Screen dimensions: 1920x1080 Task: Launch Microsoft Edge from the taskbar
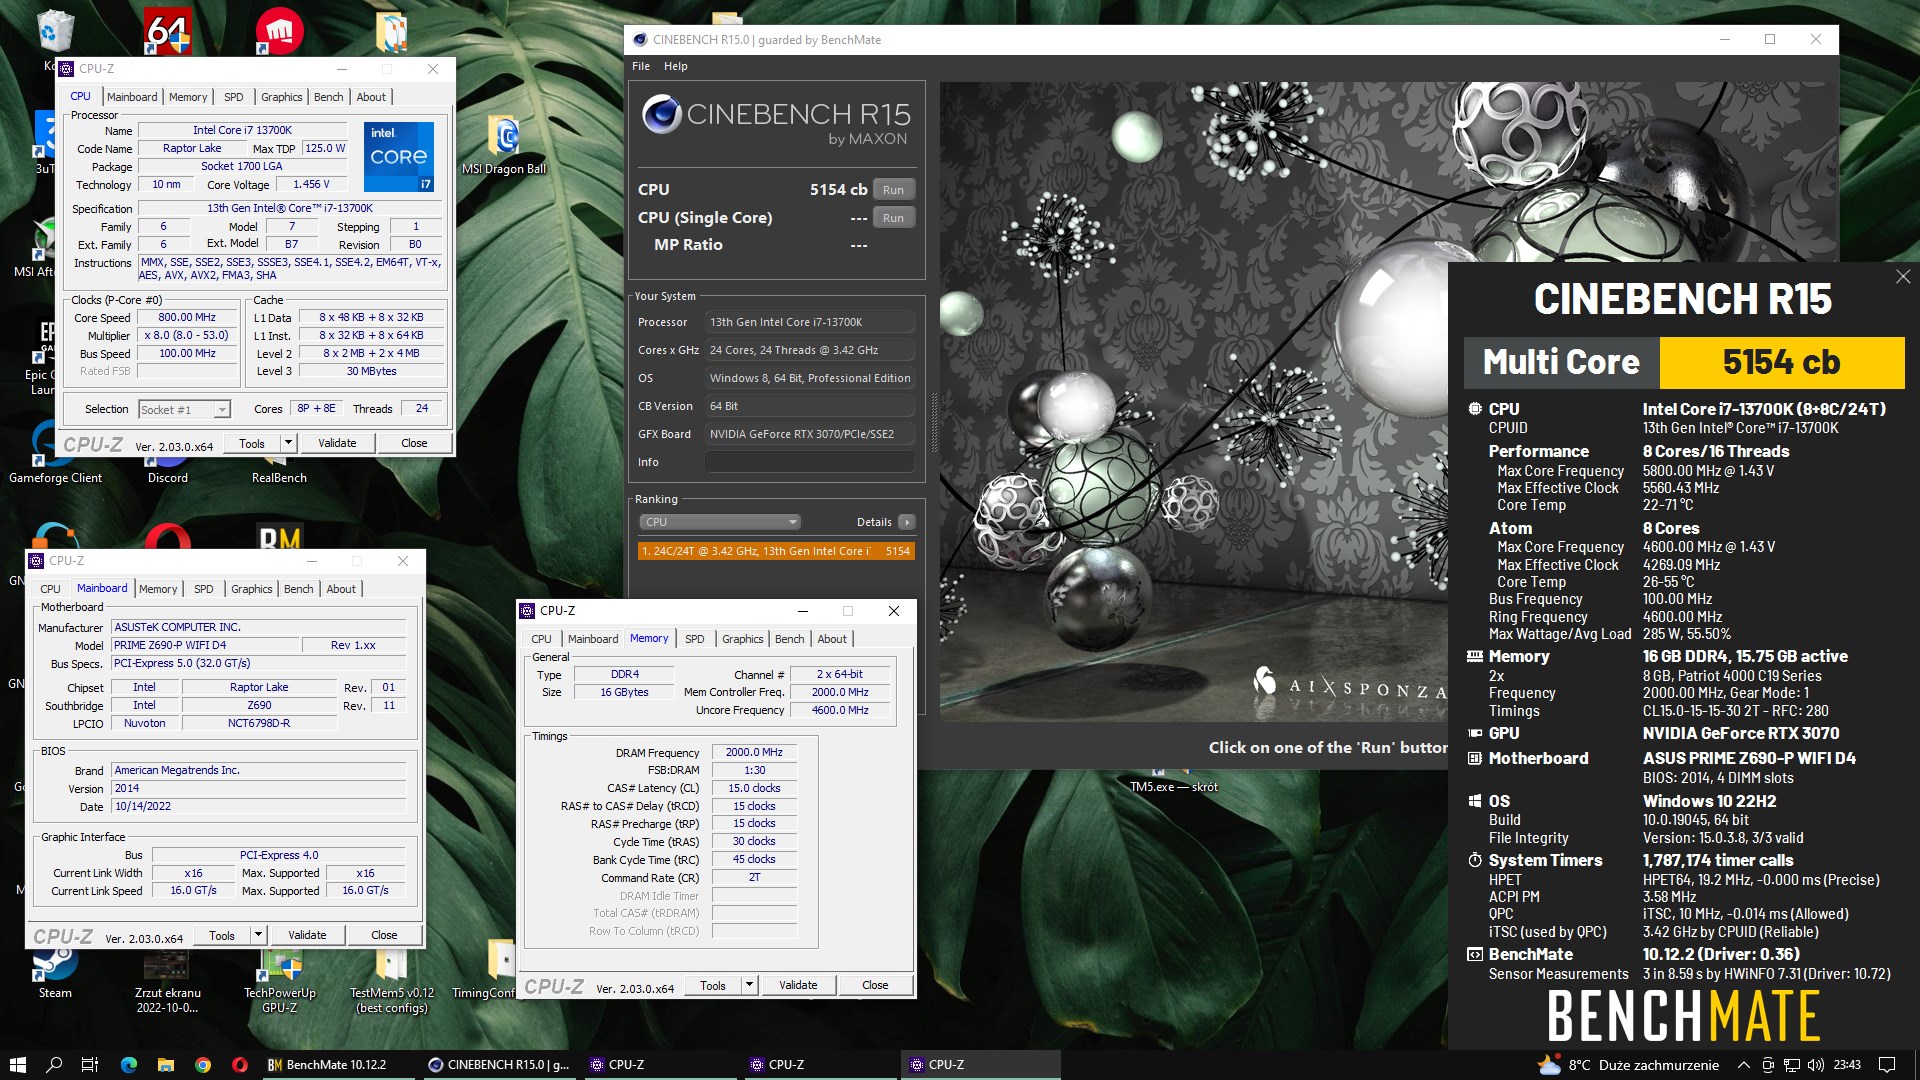128,1065
